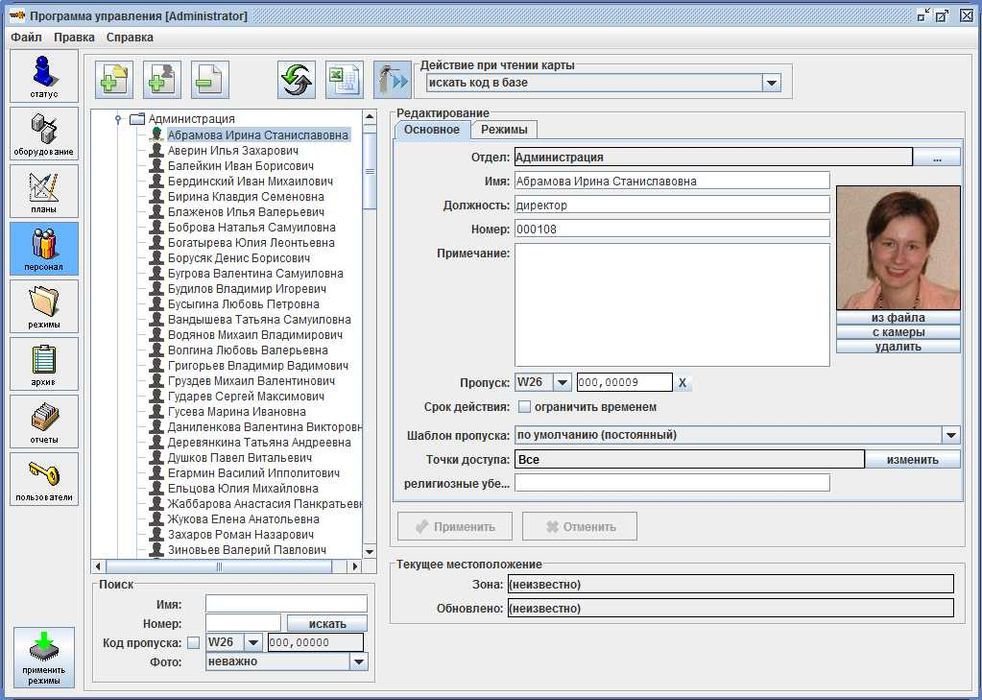Open the архив sidebar section

point(44,364)
